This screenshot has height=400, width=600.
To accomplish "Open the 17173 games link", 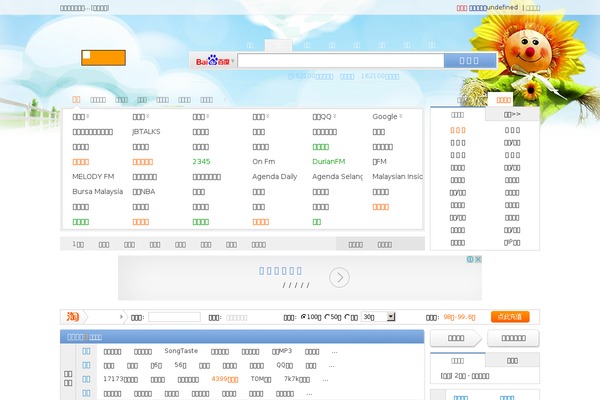I will (121, 379).
